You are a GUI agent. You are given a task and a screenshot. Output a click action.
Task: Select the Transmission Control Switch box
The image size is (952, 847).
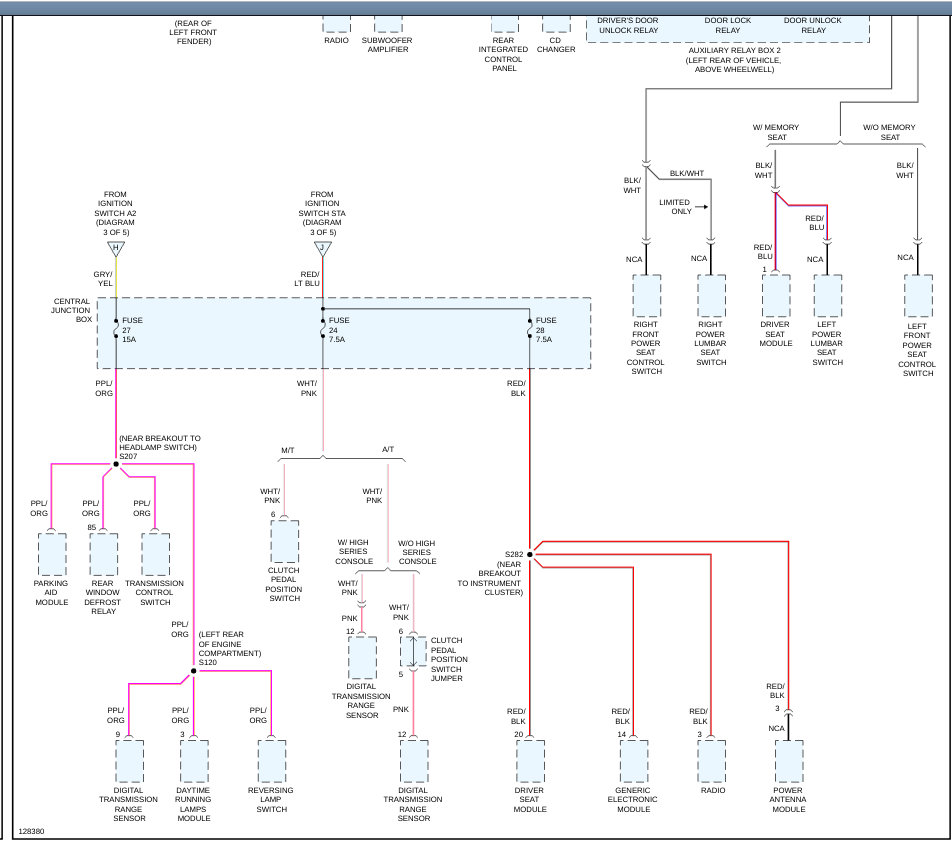pos(155,554)
